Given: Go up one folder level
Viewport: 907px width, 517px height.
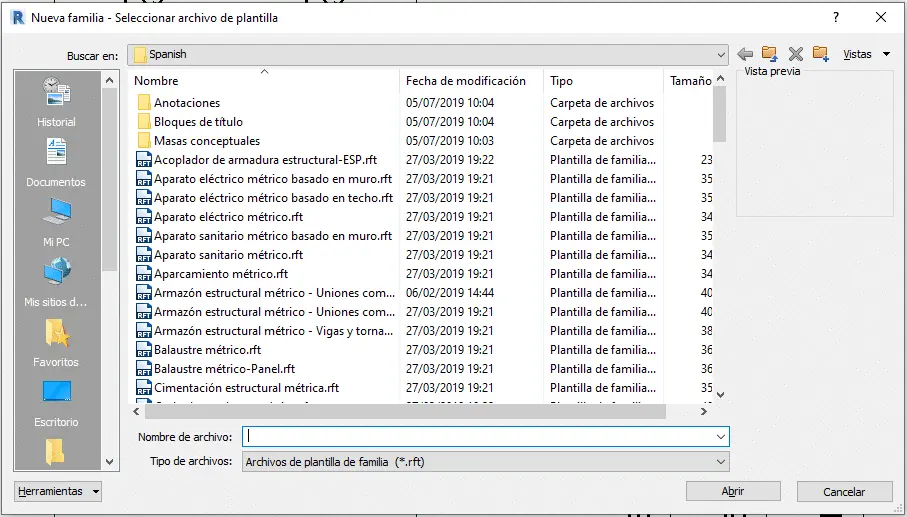Looking at the screenshot, I should 770,54.
